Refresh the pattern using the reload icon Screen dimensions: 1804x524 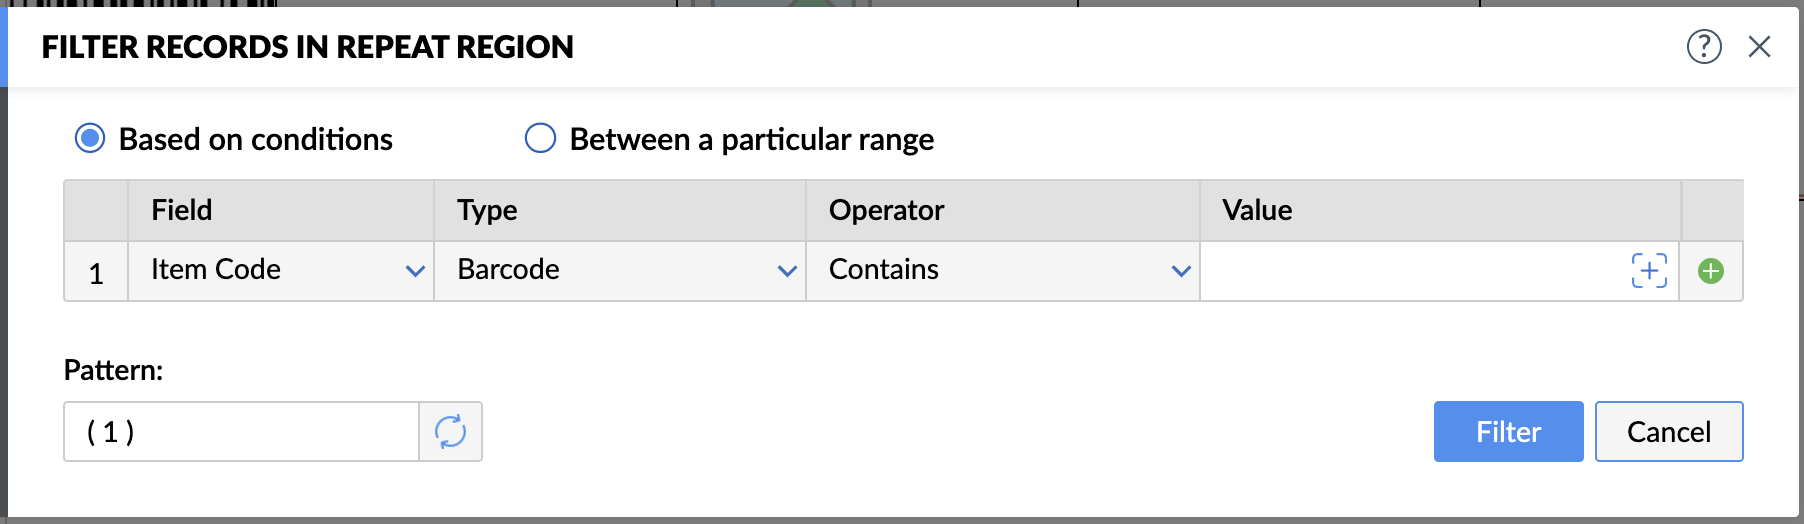(x=450, y=431)
